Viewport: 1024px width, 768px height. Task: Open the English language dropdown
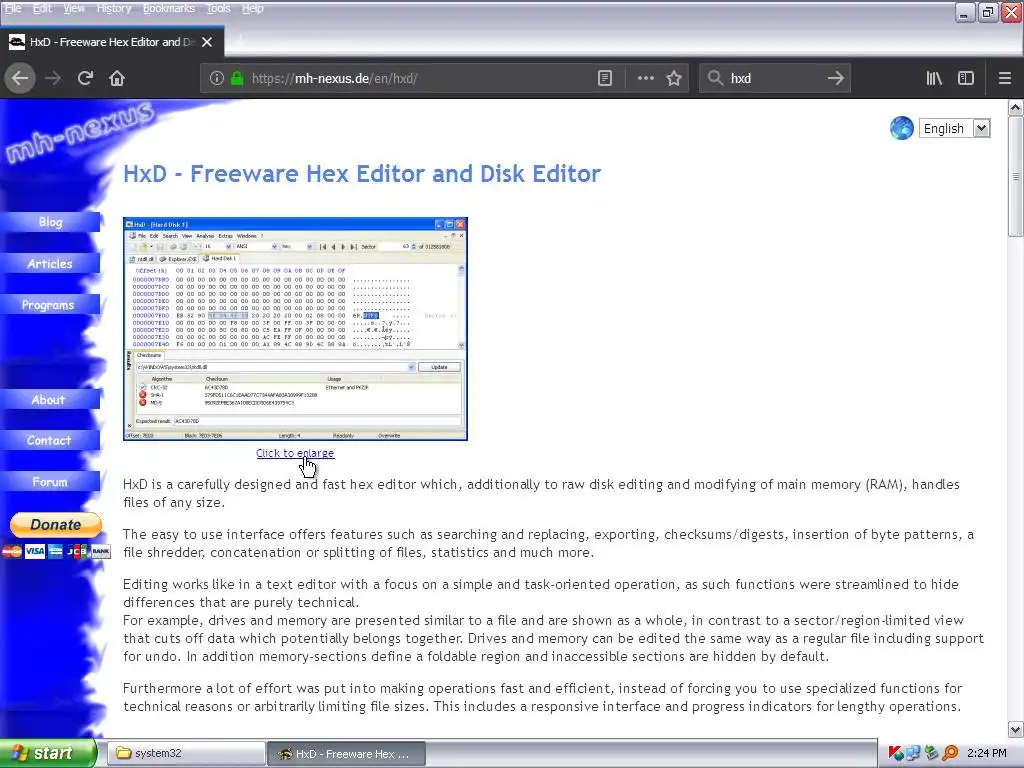pos(954,128)
